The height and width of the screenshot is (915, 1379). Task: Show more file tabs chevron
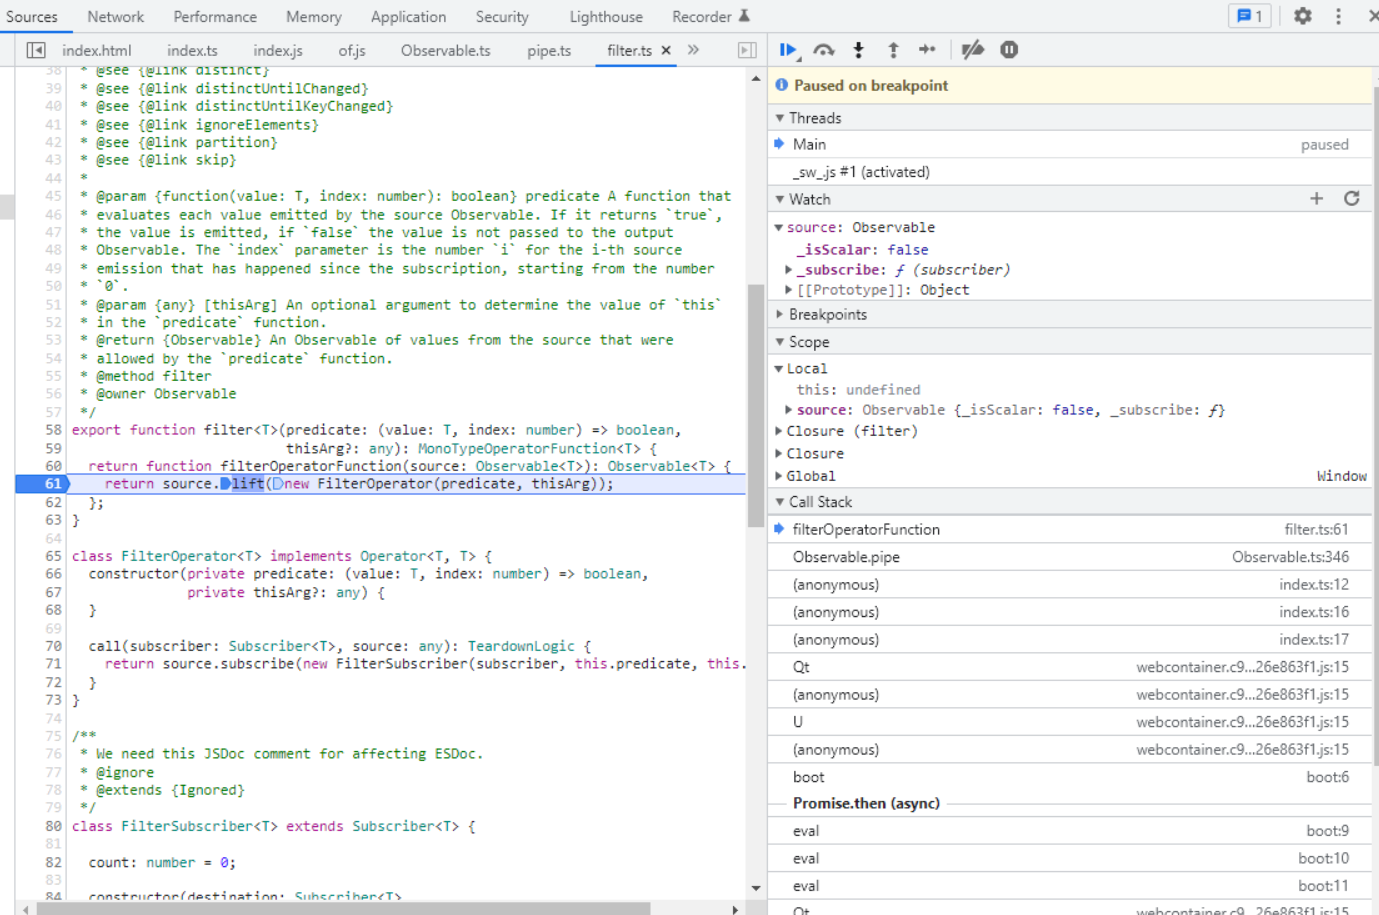693,50
